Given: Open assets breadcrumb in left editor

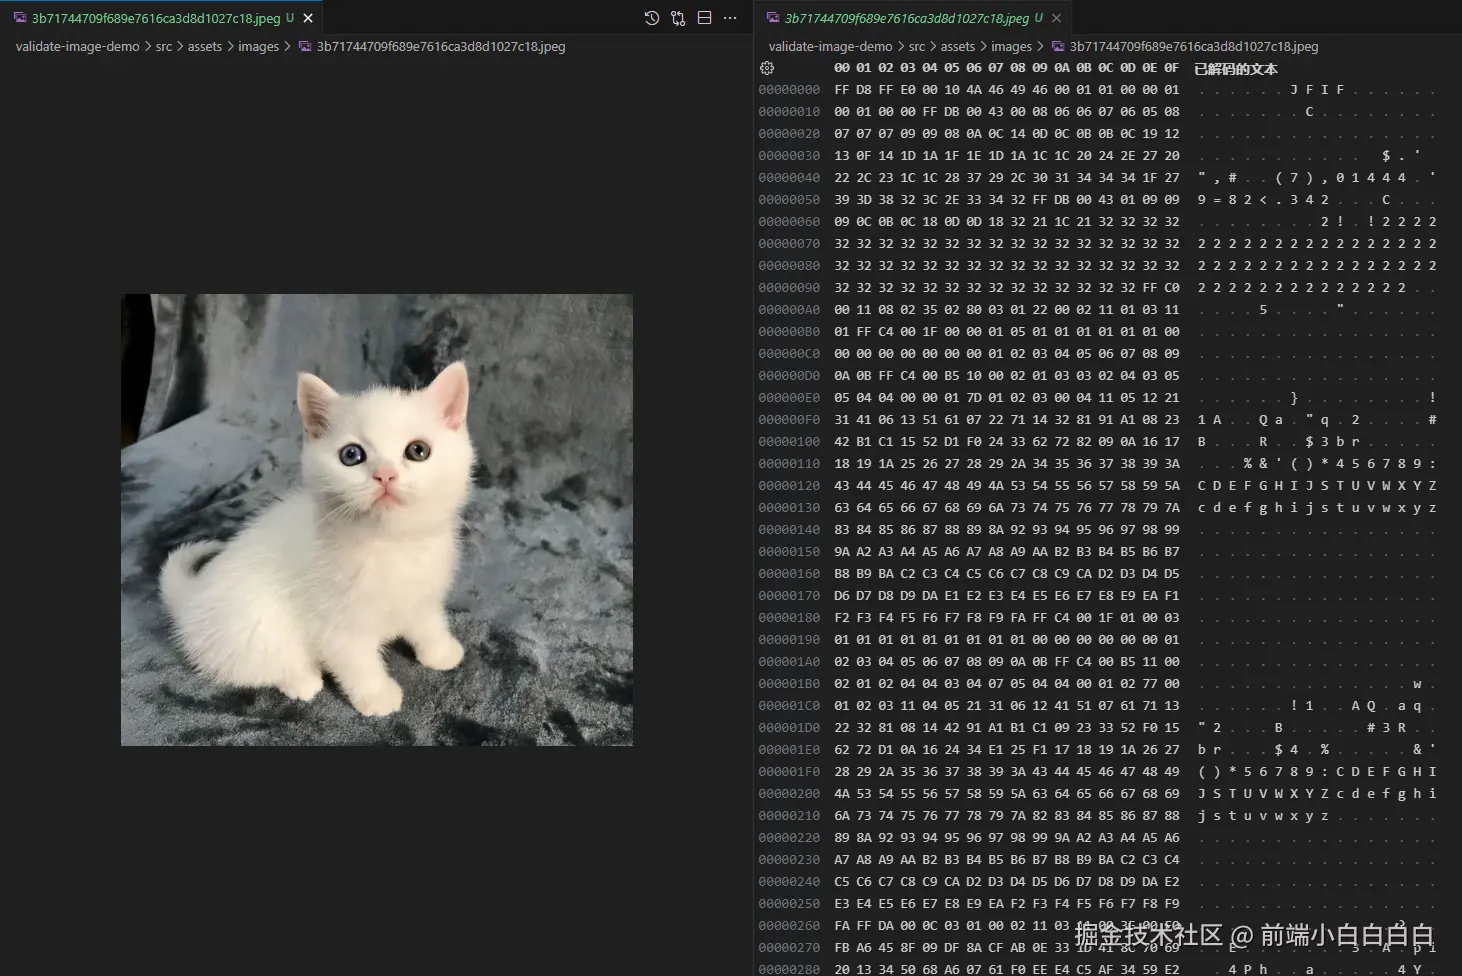Looking at the screenshot, I should [205, 46].
